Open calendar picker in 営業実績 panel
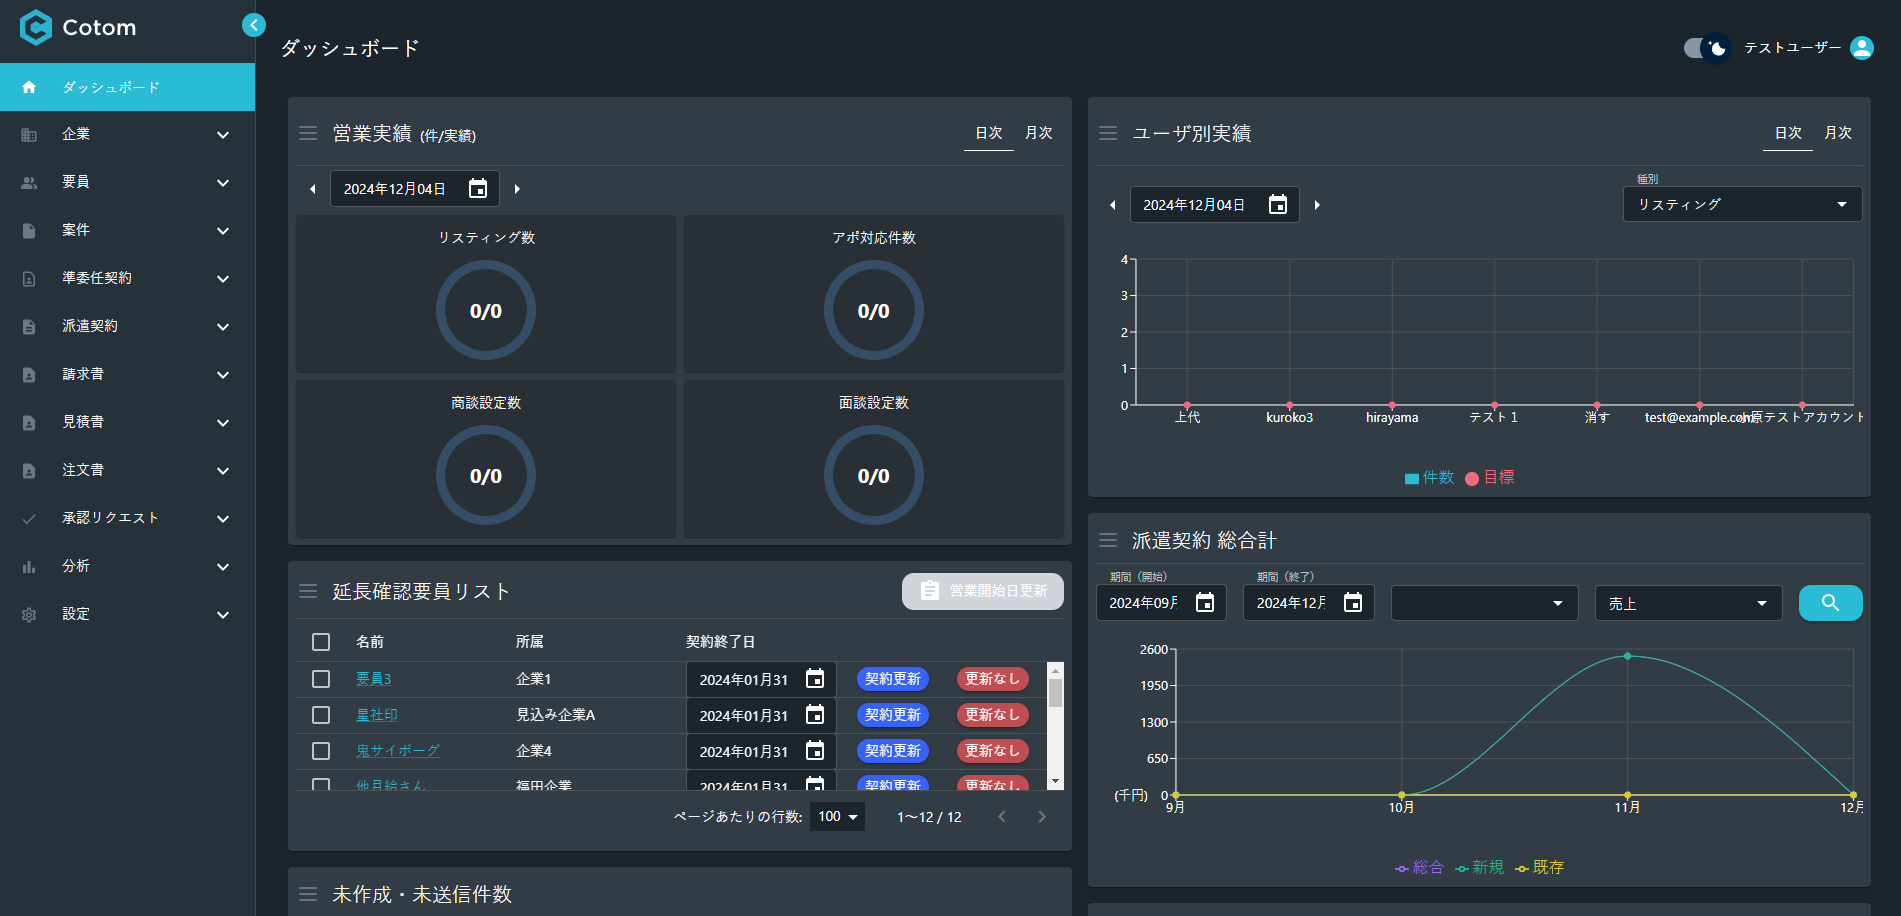This screenshot has width=1901, height=916. pos(478,189)
